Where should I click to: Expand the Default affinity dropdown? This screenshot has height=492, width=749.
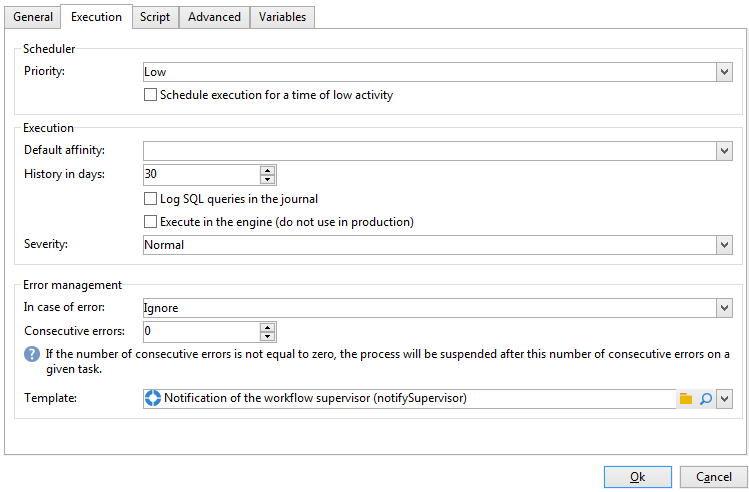tap(724, 151)
